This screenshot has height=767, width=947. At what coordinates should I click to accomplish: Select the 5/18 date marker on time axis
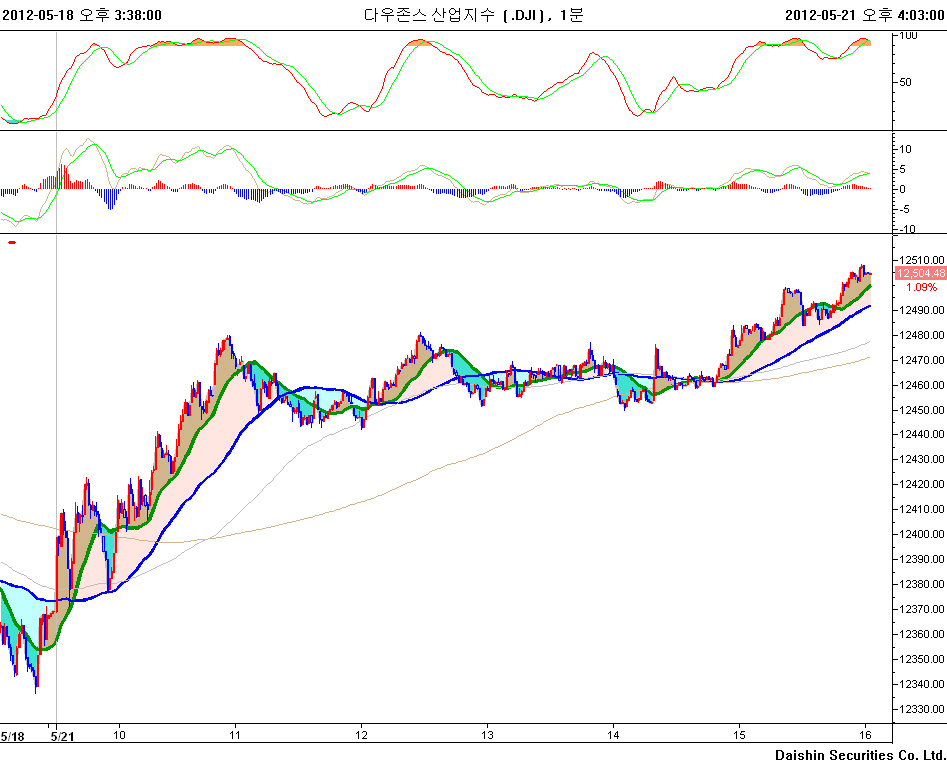12,736
